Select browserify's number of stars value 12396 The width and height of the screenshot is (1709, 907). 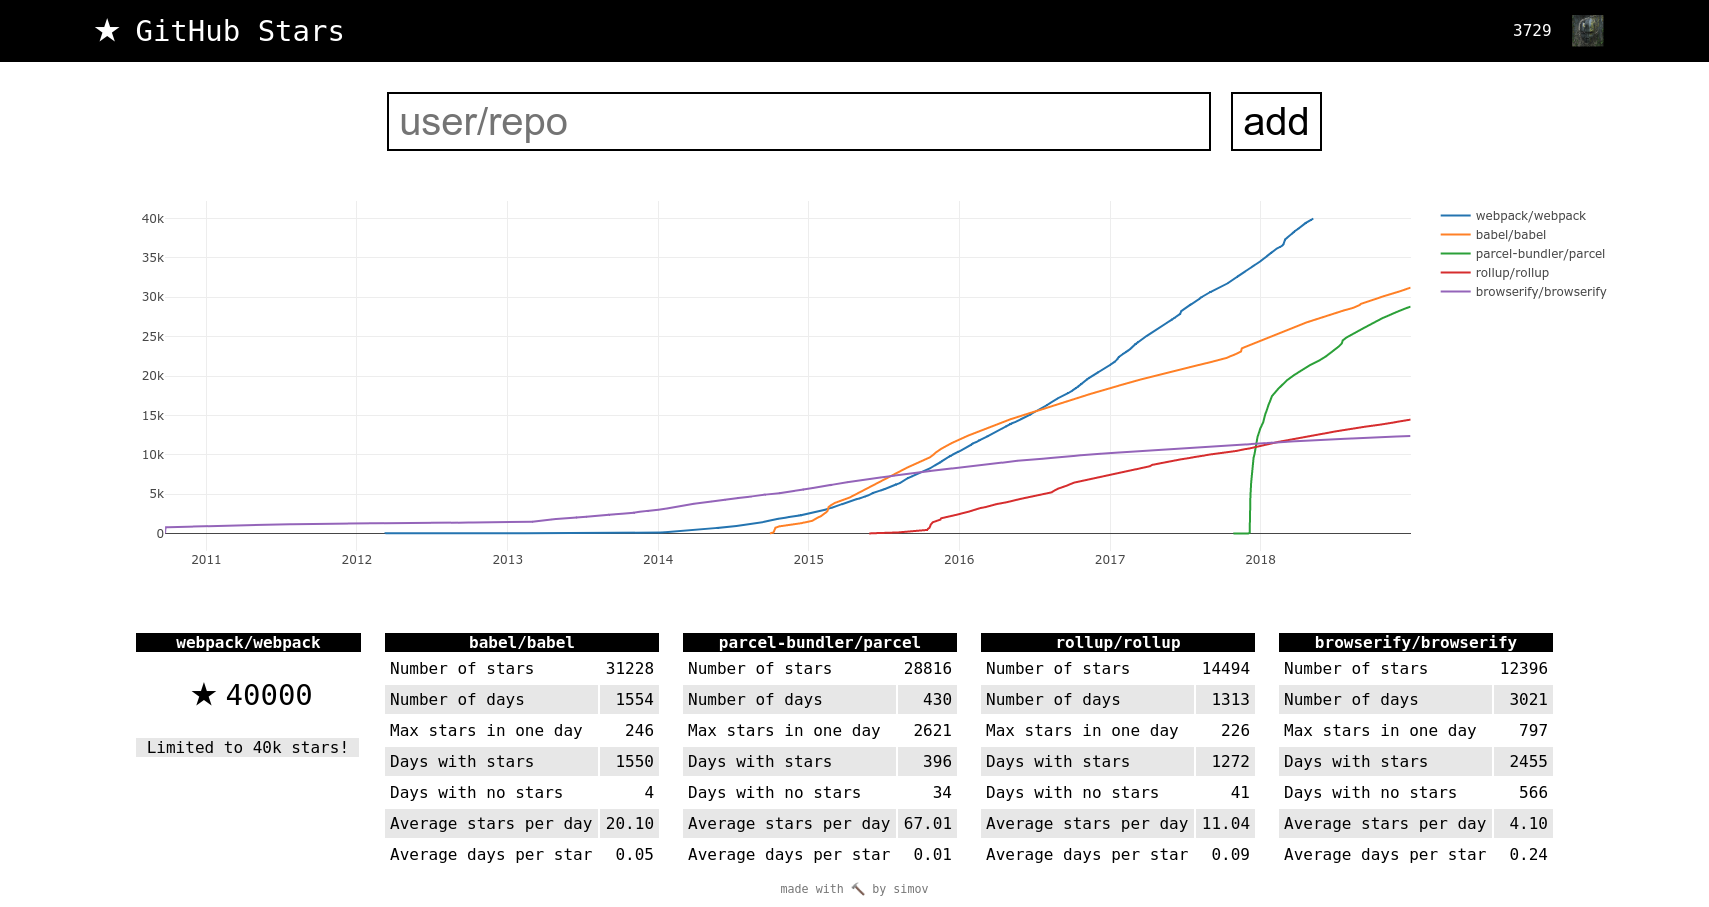click(1524, 669)
